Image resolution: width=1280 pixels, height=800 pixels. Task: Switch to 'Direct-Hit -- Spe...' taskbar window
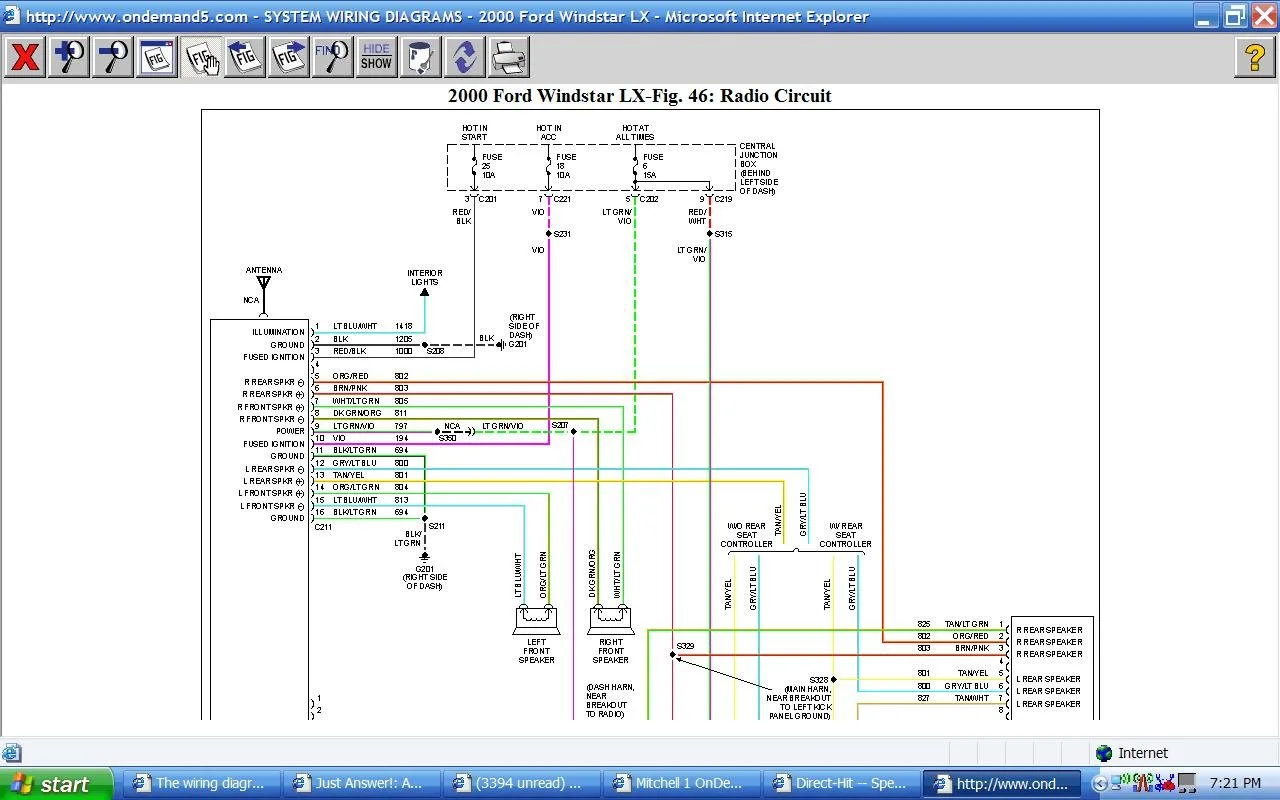point(840,783)
